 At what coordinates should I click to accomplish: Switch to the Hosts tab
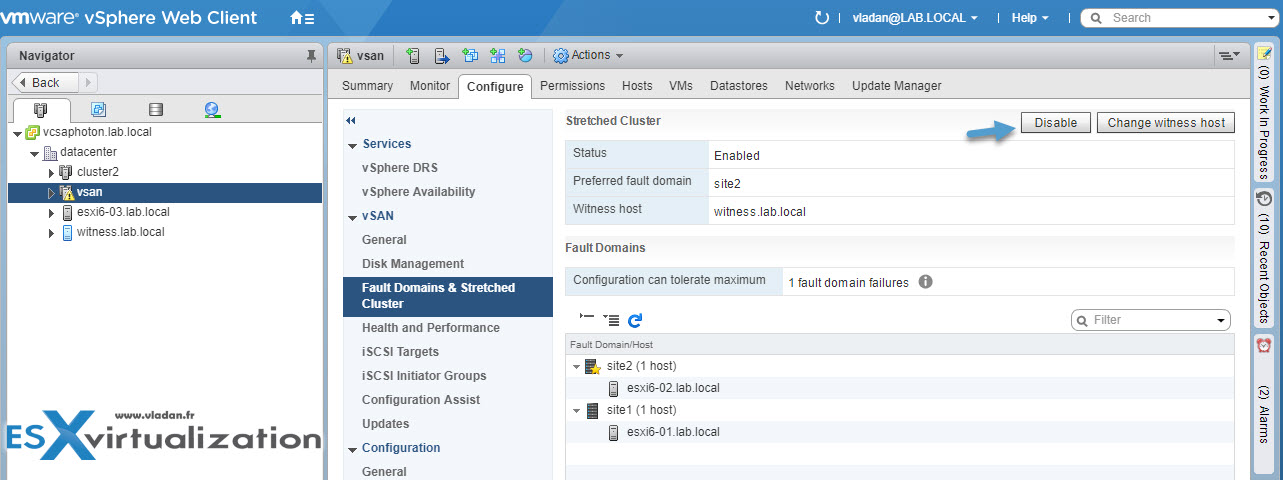click(637, 86)
